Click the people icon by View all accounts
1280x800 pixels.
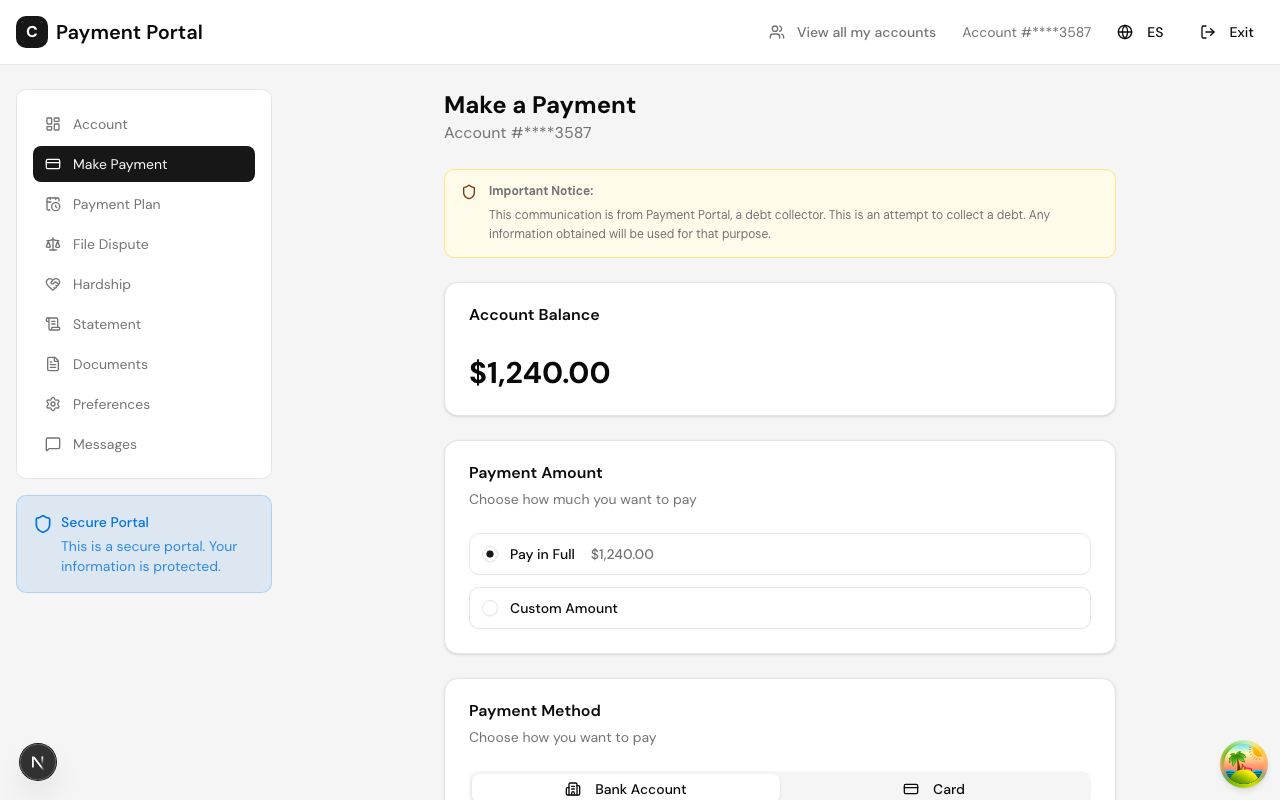tap(777, 32)
